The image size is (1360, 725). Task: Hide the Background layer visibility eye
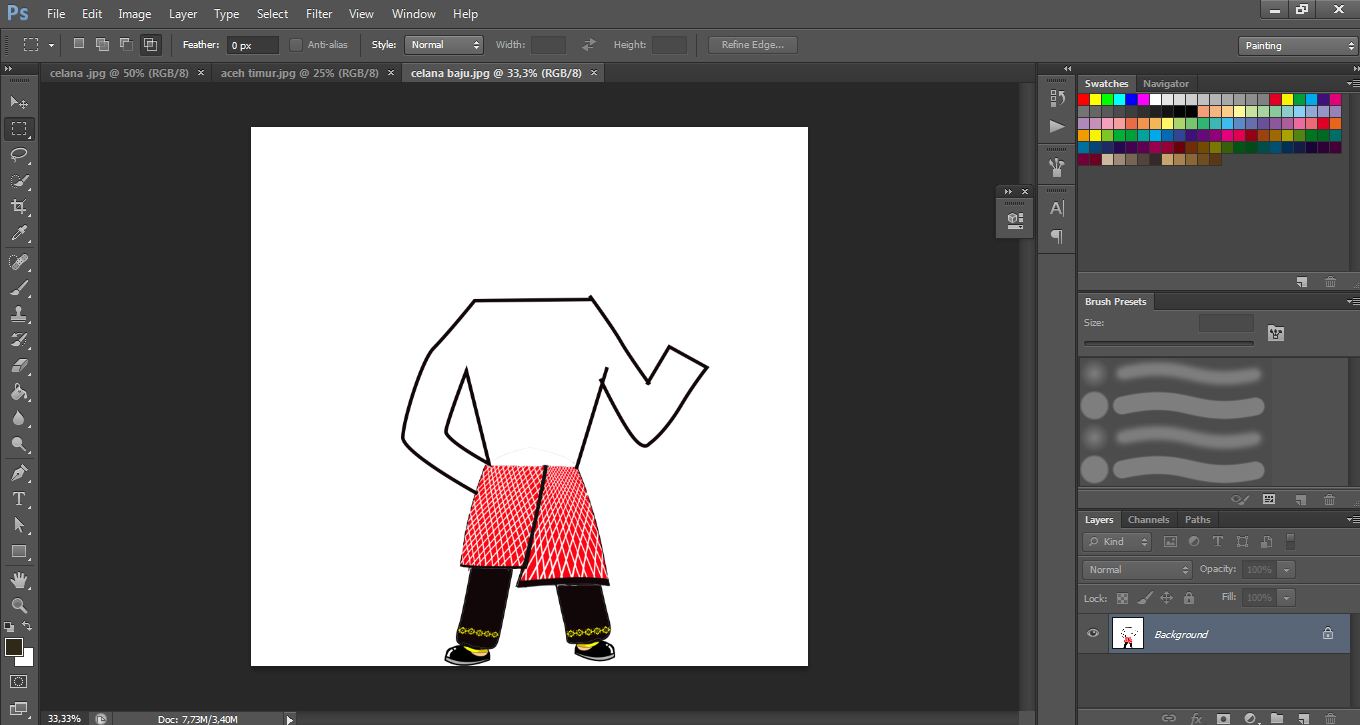click(x=1093, y=633)
